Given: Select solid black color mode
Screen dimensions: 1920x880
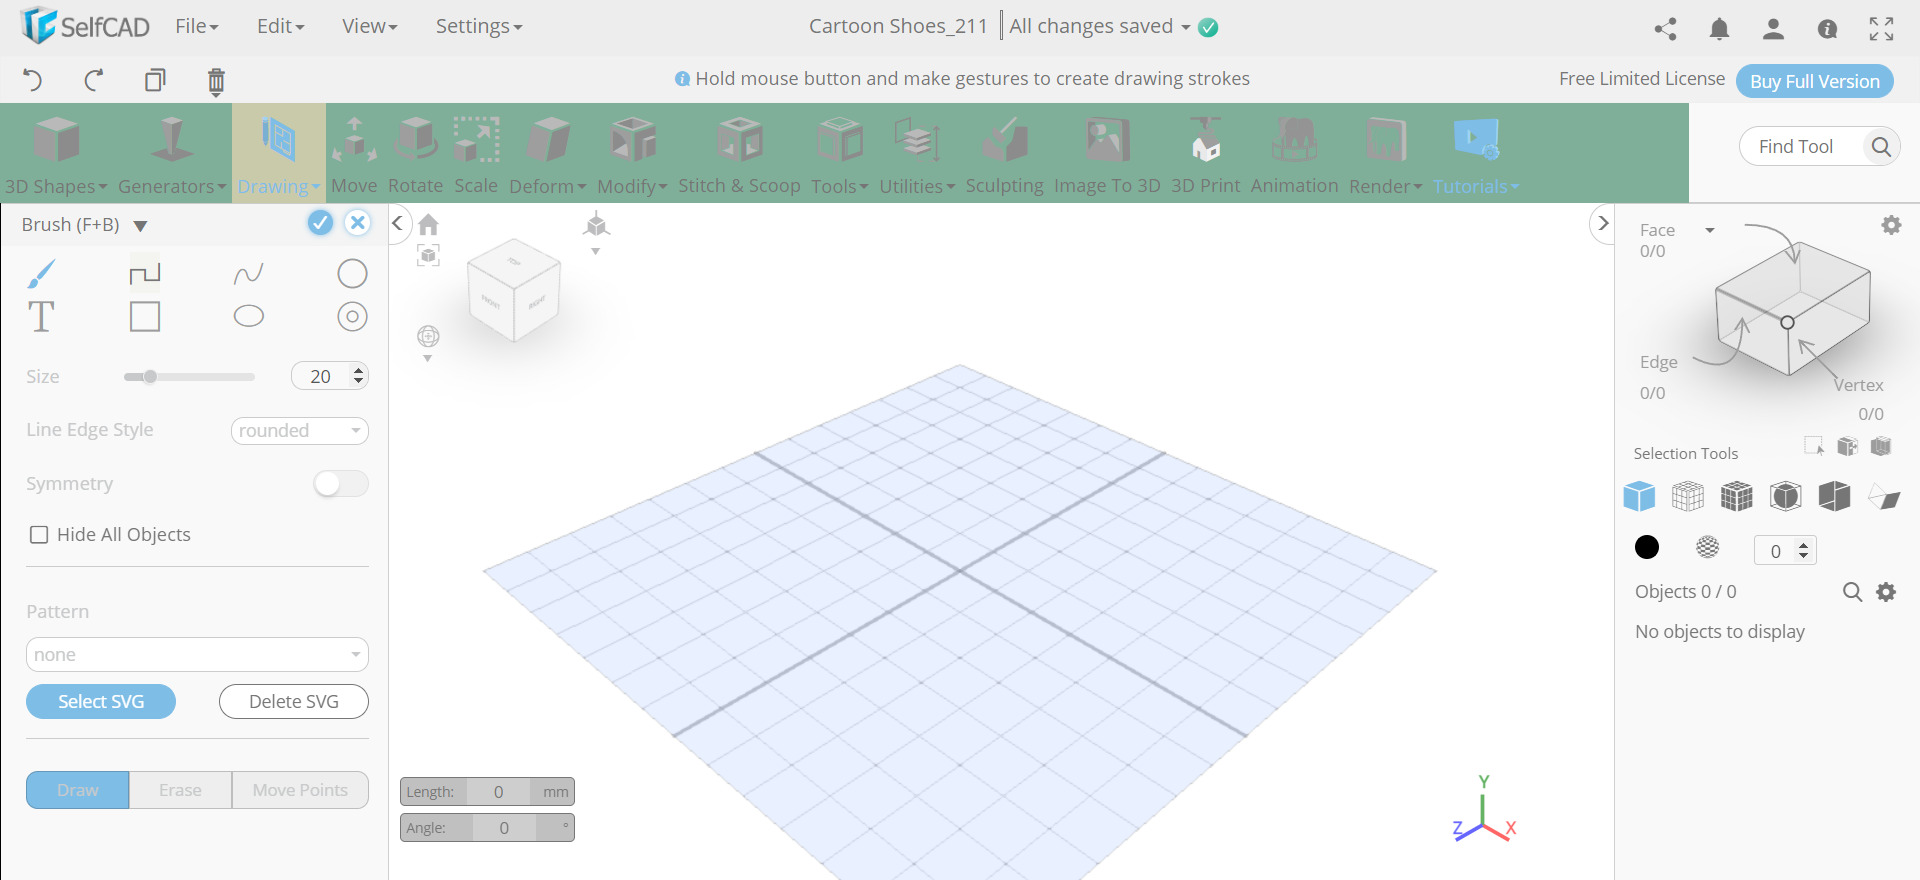Looking at the screenshot, I should (x=1646, y=547).
